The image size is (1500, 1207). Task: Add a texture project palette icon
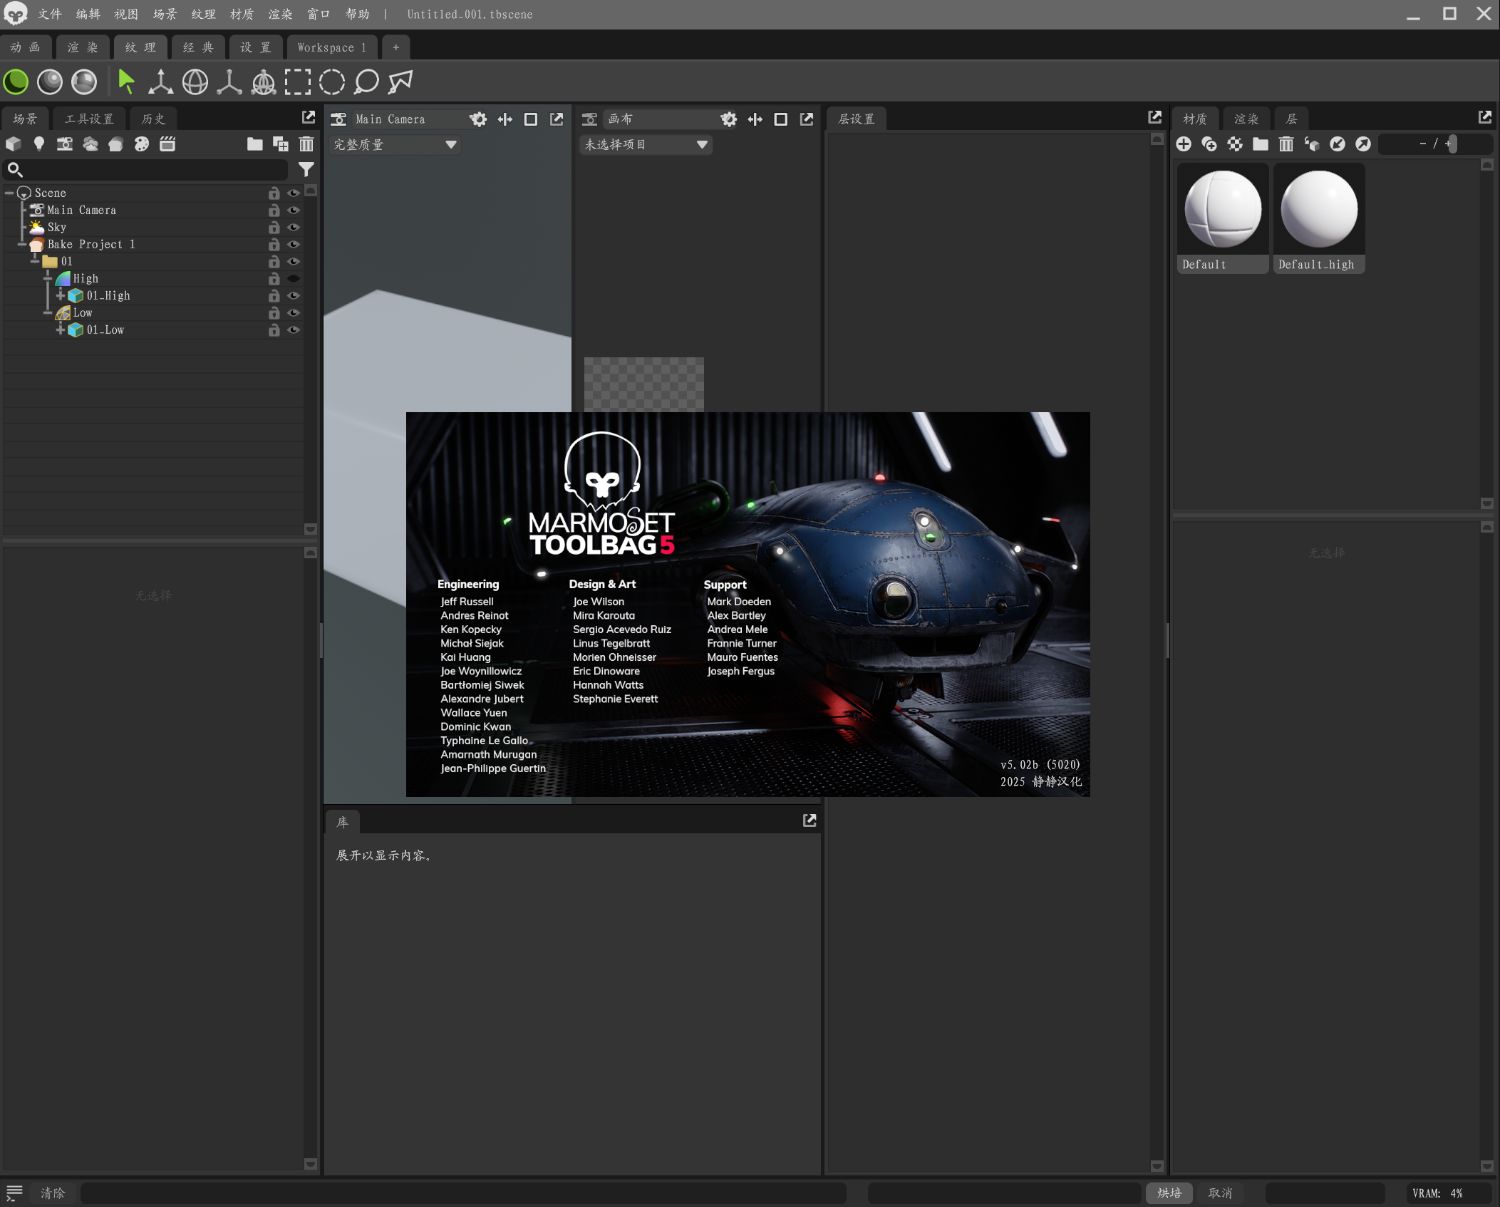pos(142,144)
